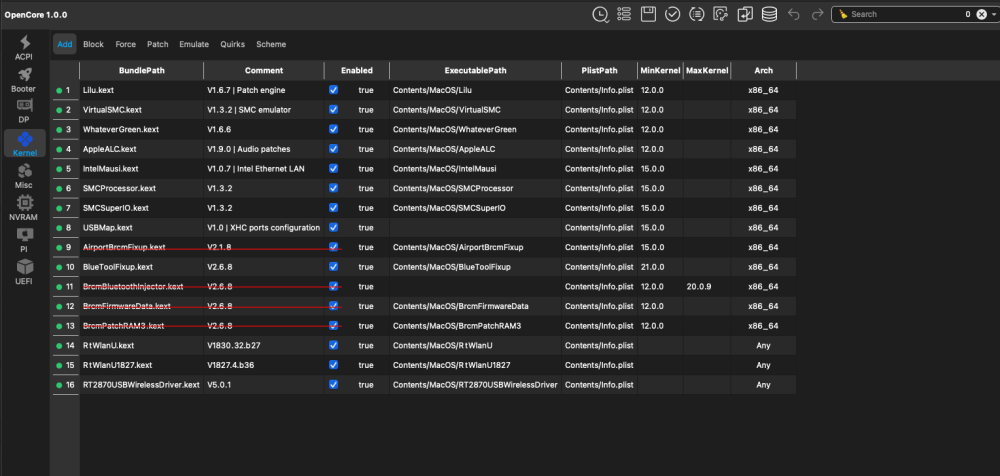Select the SMCProcessor.kext bundle path cell
Viewport: 1000px width, 476px height.
click(142, 188)
